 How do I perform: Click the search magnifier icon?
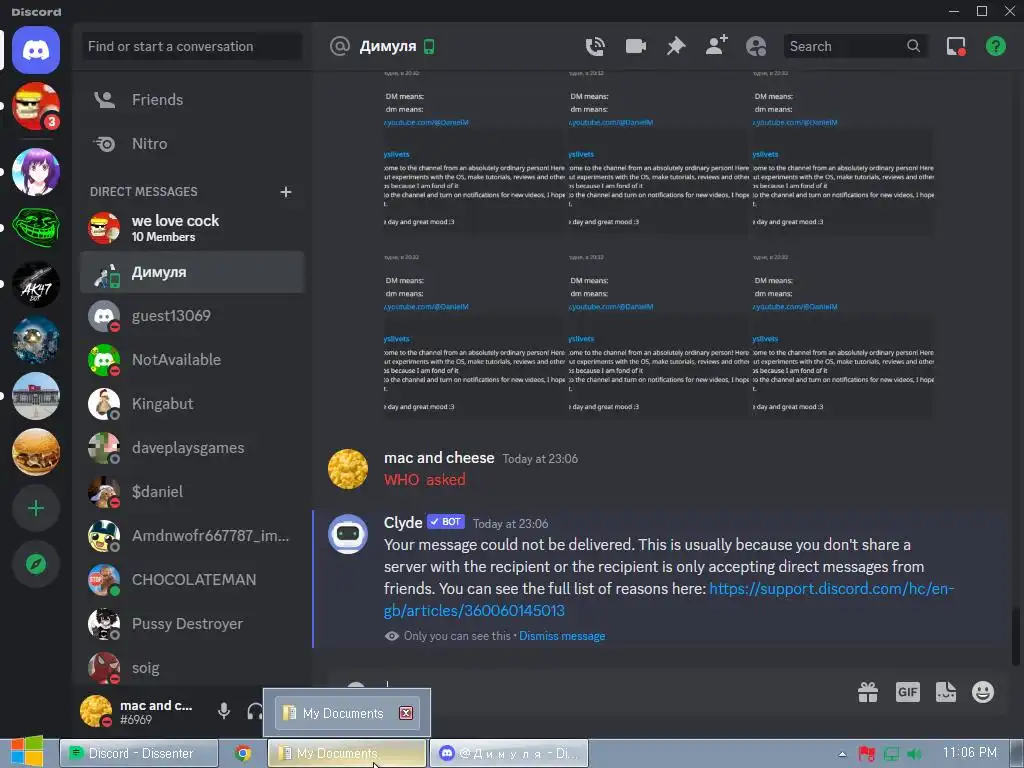(x=914, y=46)
